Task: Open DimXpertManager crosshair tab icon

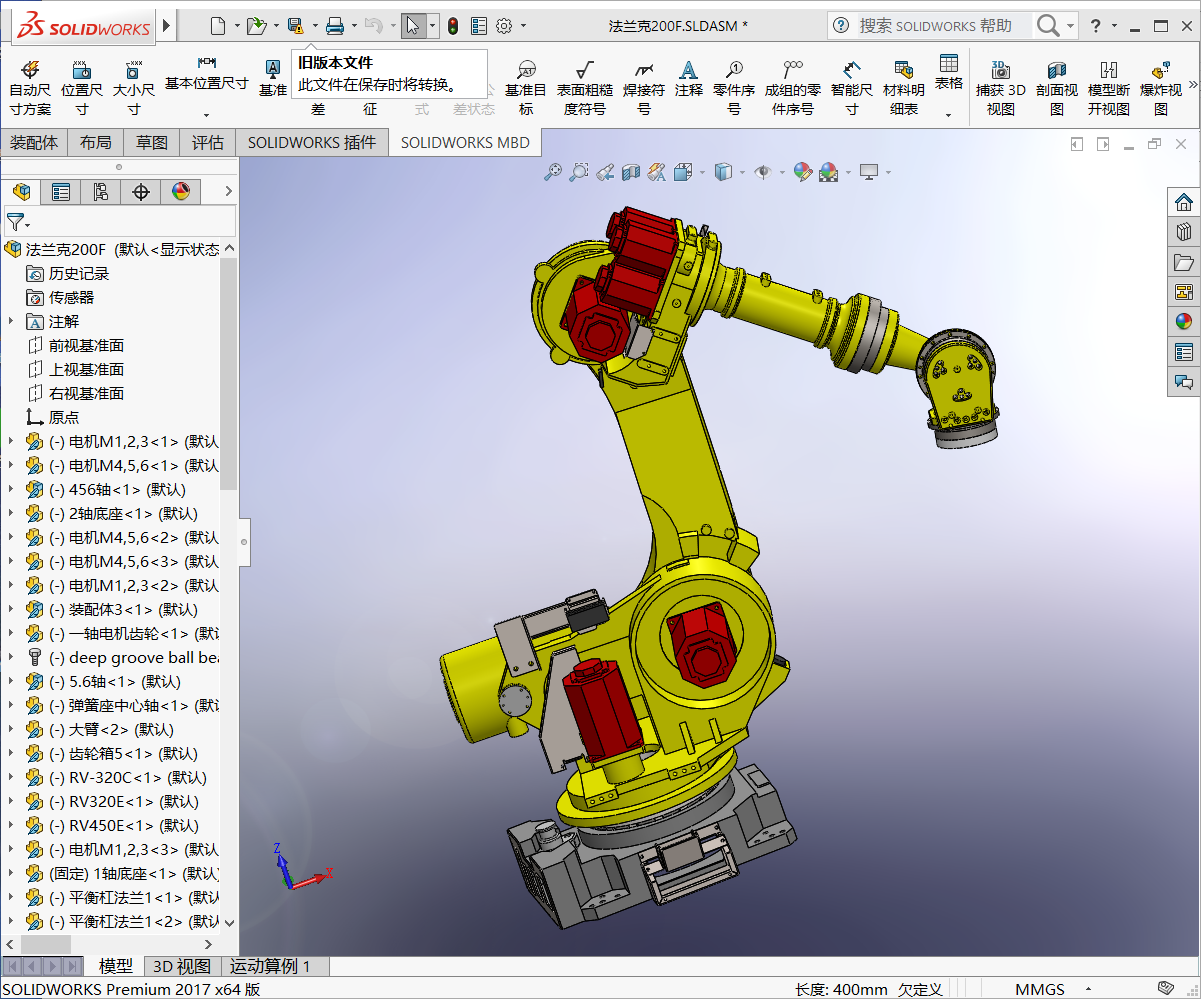Action: click(141, 192)
